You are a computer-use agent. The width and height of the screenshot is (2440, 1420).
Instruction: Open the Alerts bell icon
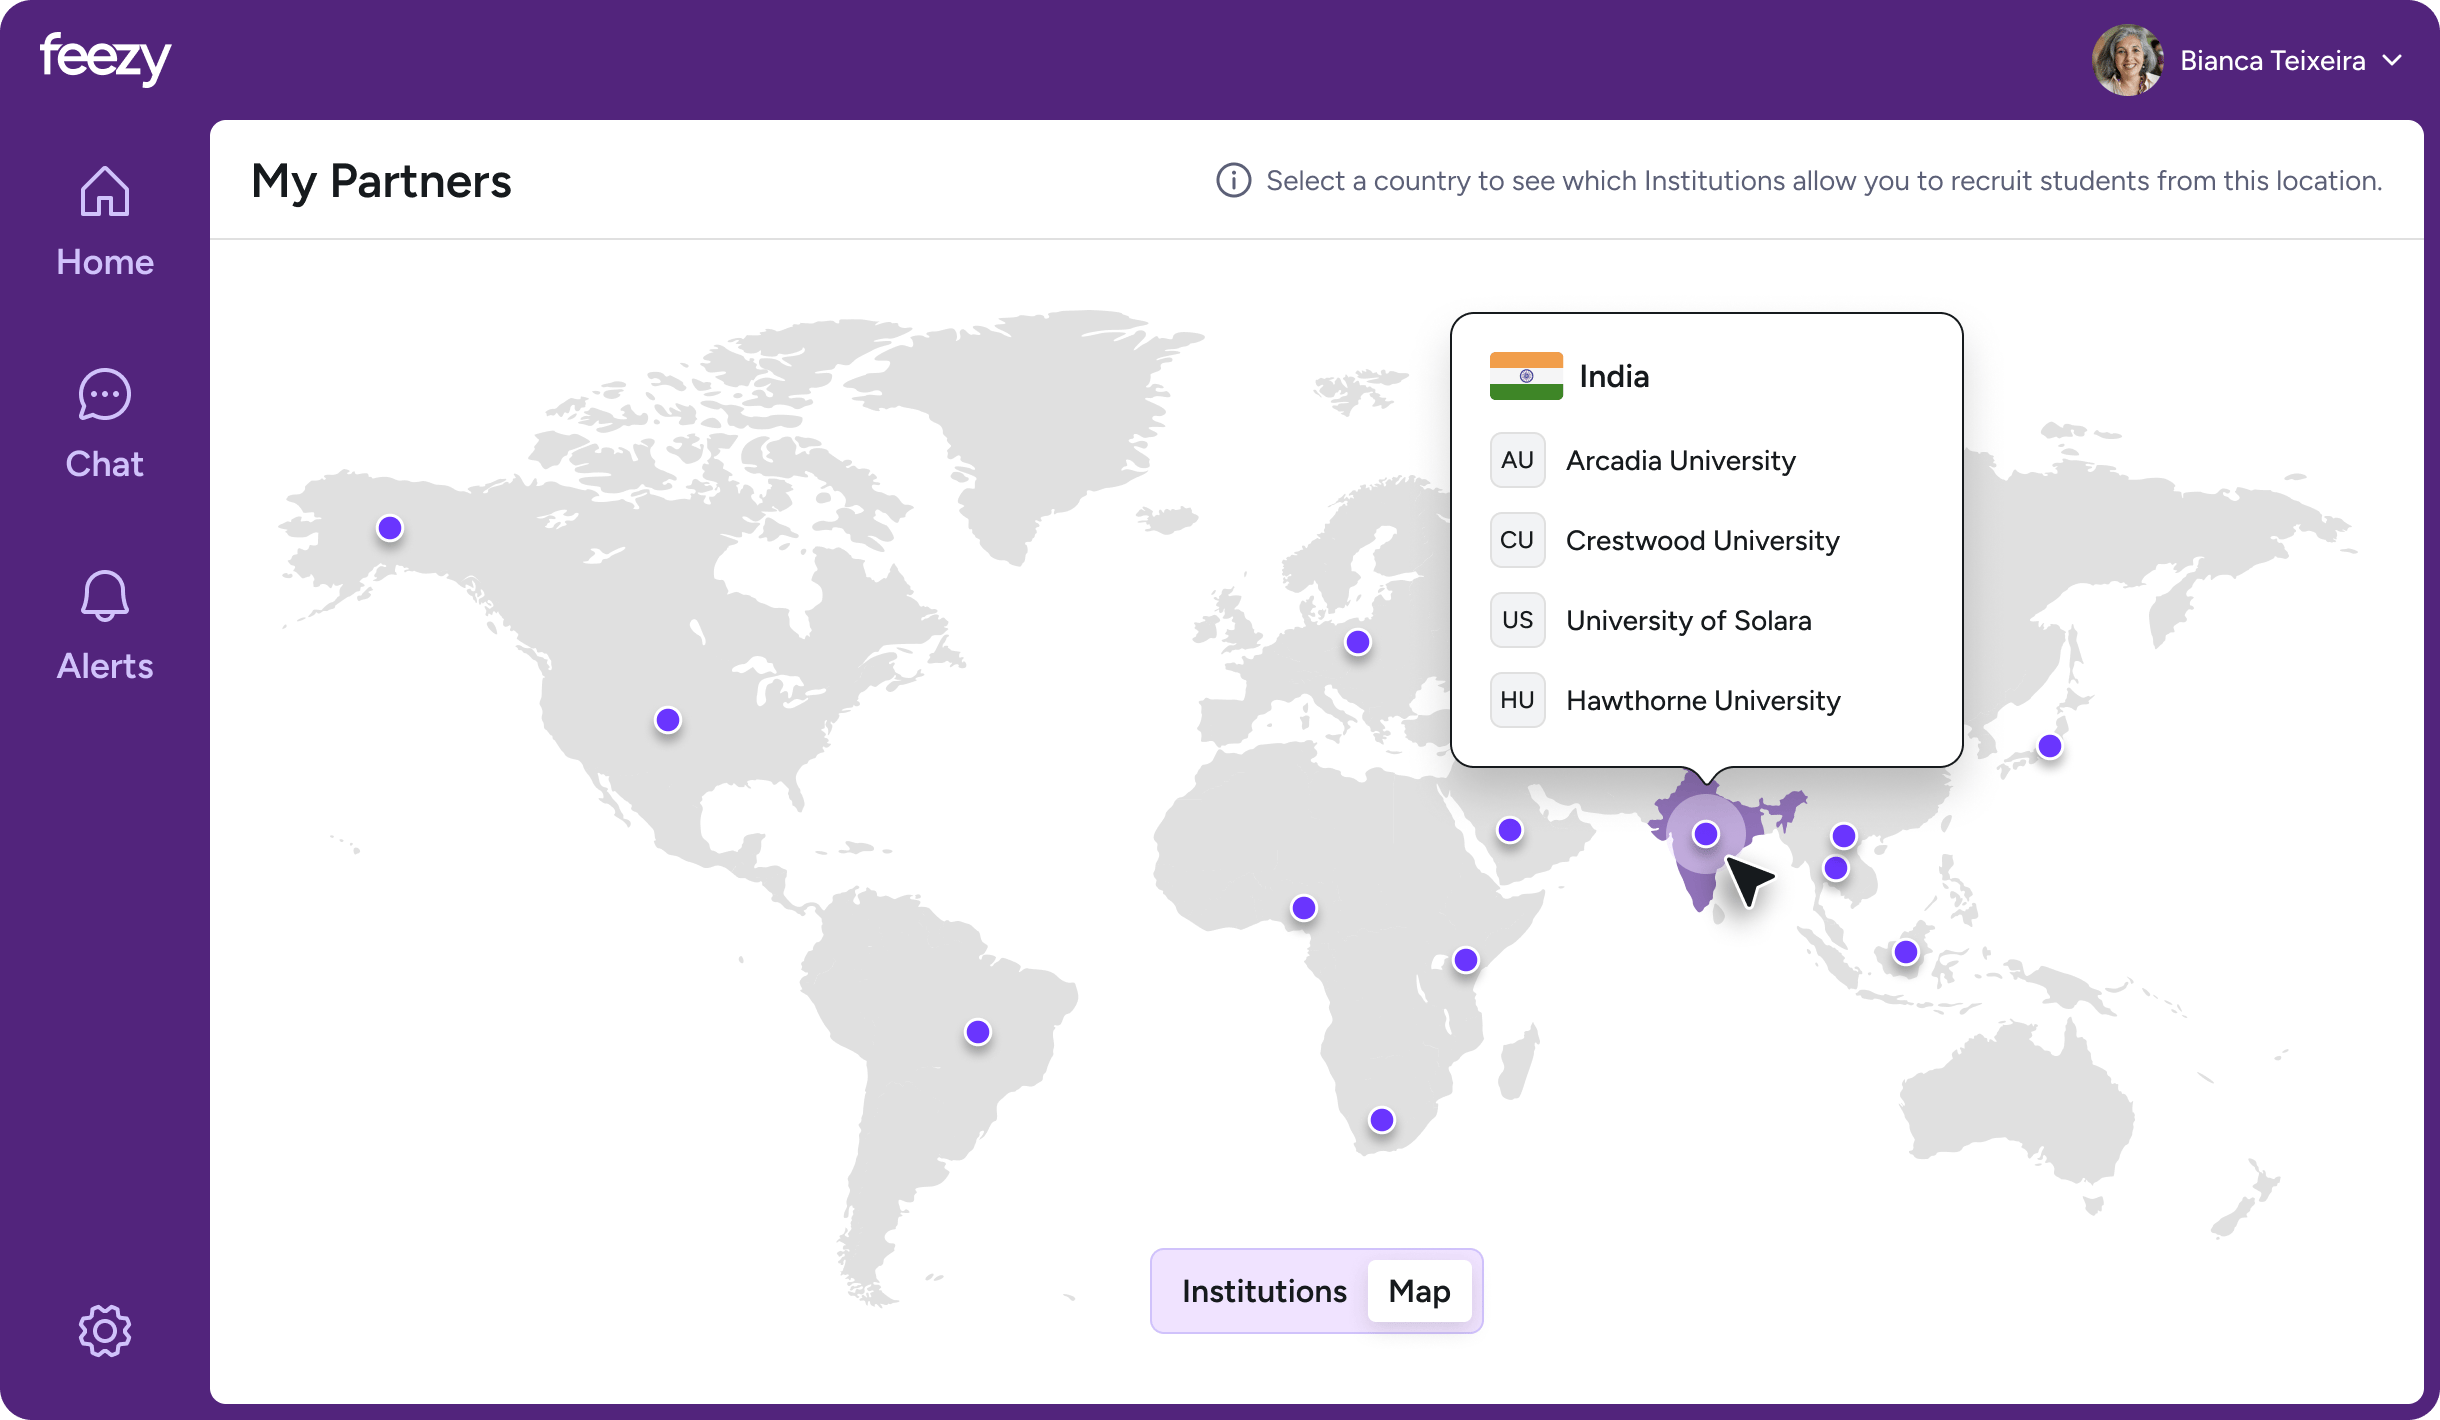105,596
